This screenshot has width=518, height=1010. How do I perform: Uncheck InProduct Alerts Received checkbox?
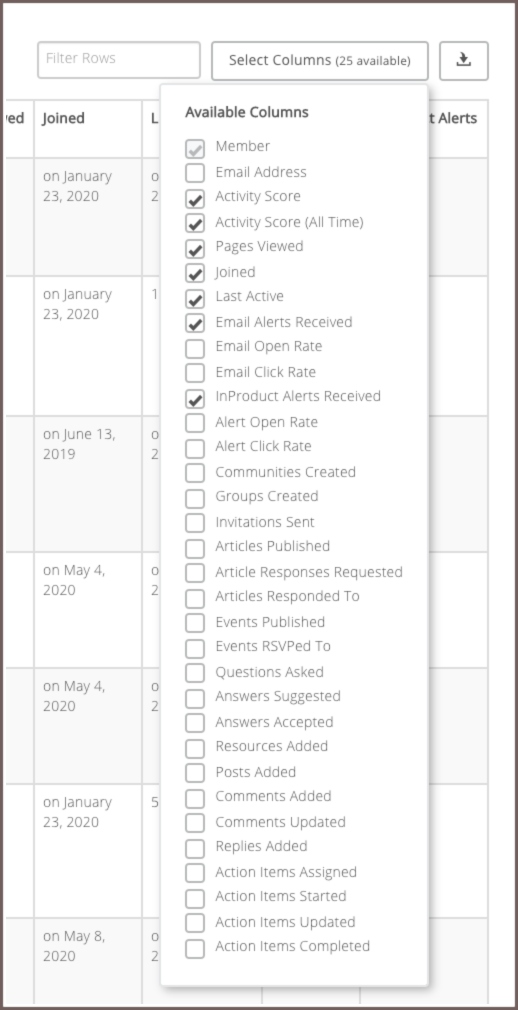[195, 398]
